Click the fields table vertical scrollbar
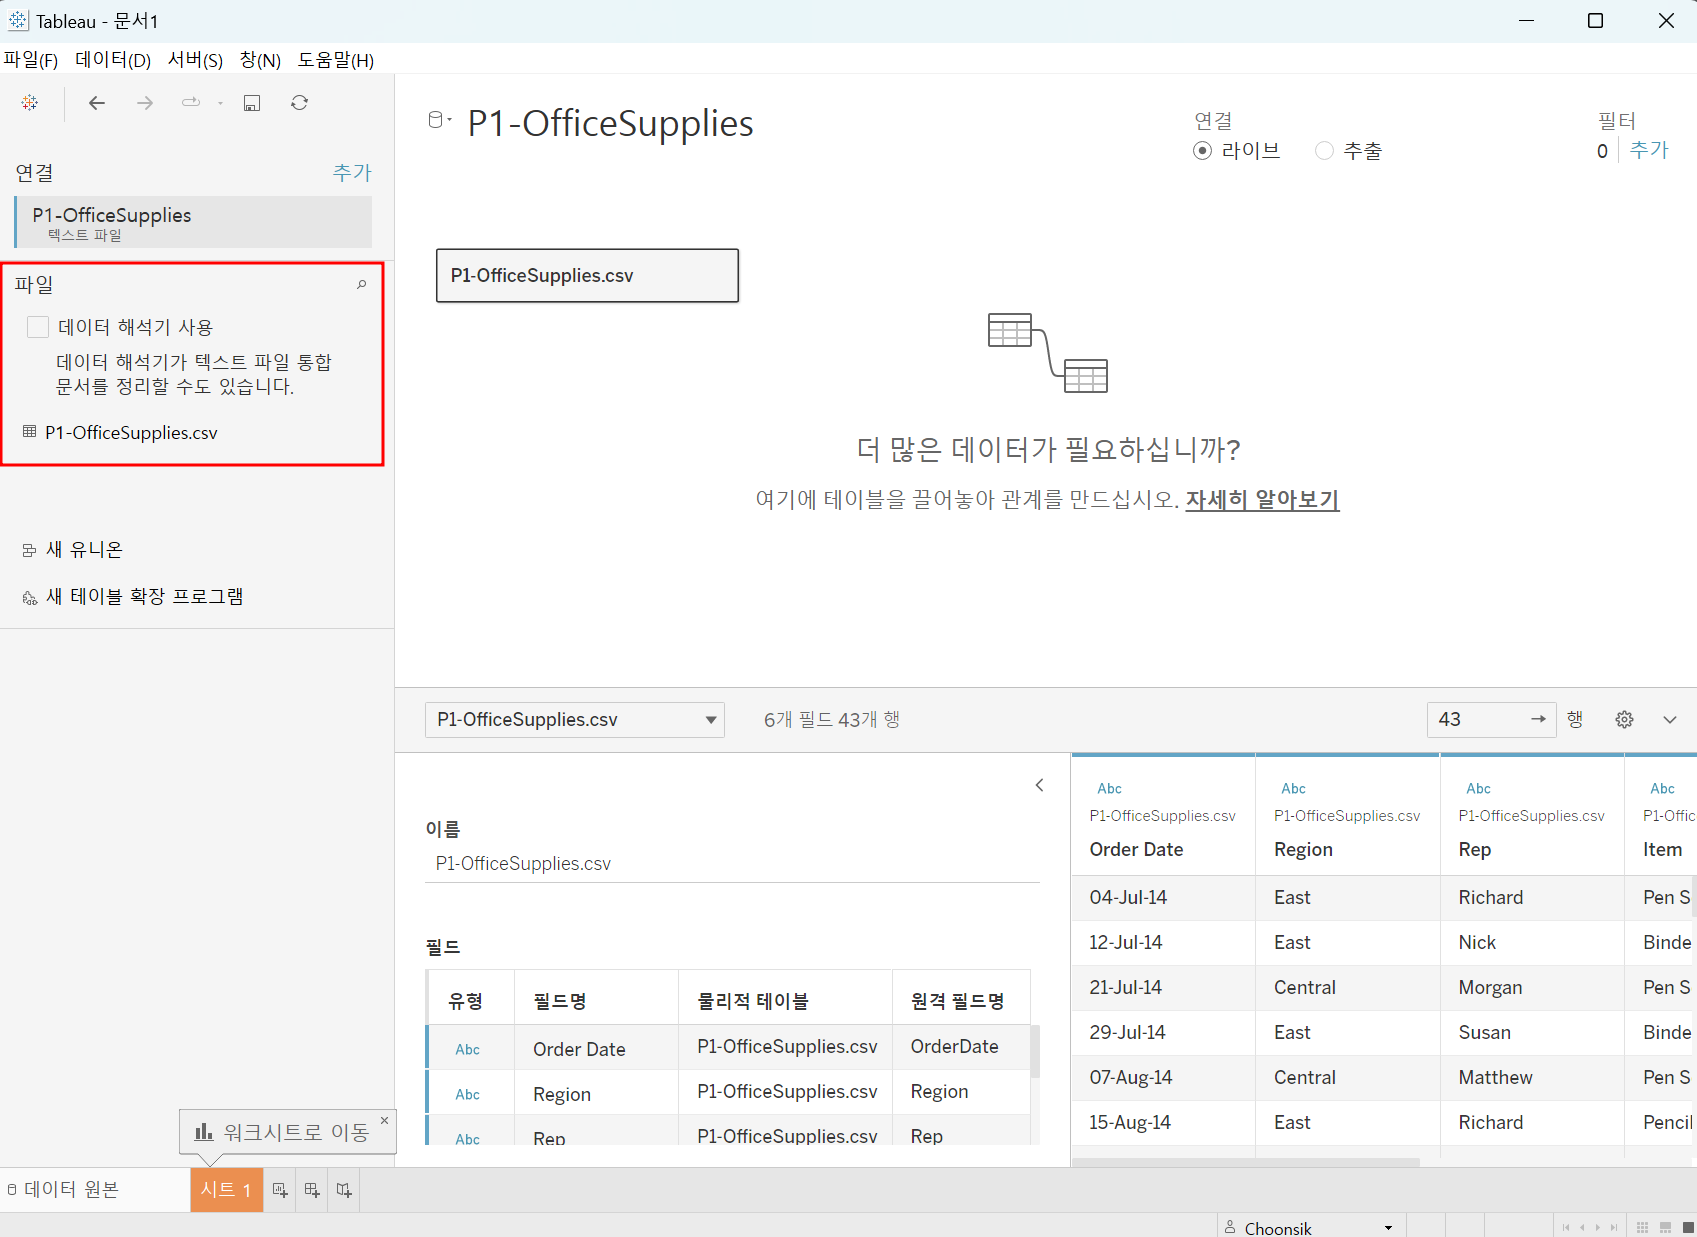The height and width of the screenshot is (1237, 1697). (1035, 1050)
